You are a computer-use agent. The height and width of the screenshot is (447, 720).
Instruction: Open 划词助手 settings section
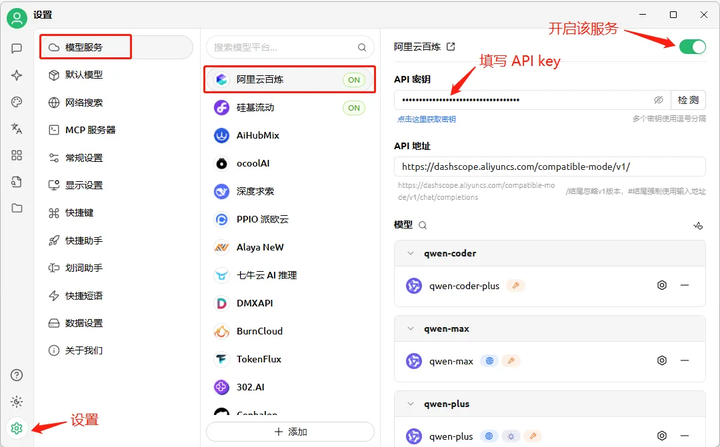(x=117, y=268)
